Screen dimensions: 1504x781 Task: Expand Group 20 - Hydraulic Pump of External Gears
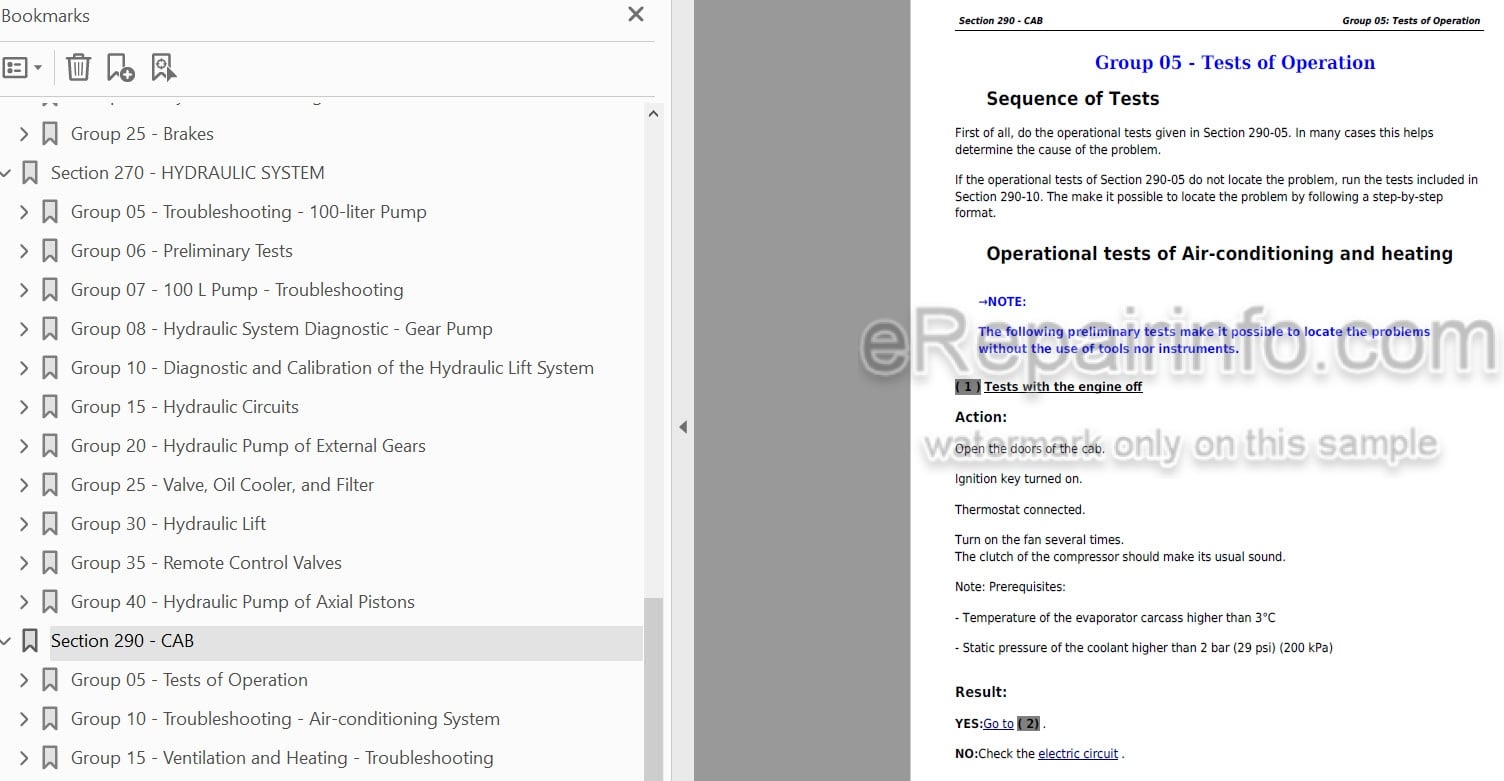pos(25,446)
